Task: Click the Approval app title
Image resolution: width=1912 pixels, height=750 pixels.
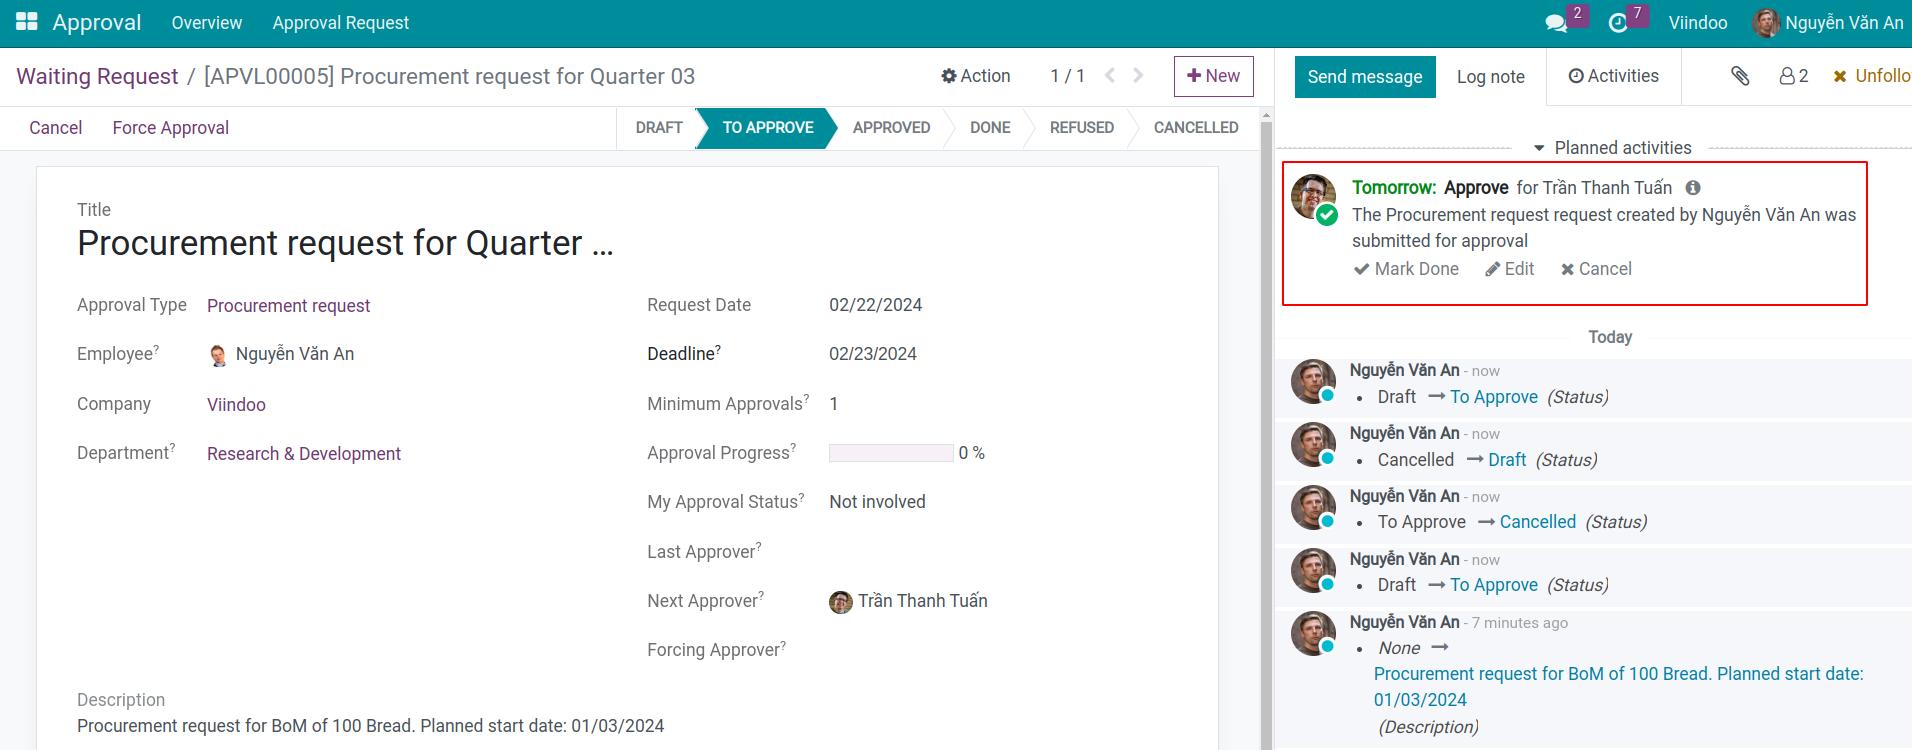Action: pyautogui.click(x=96, y=23)
